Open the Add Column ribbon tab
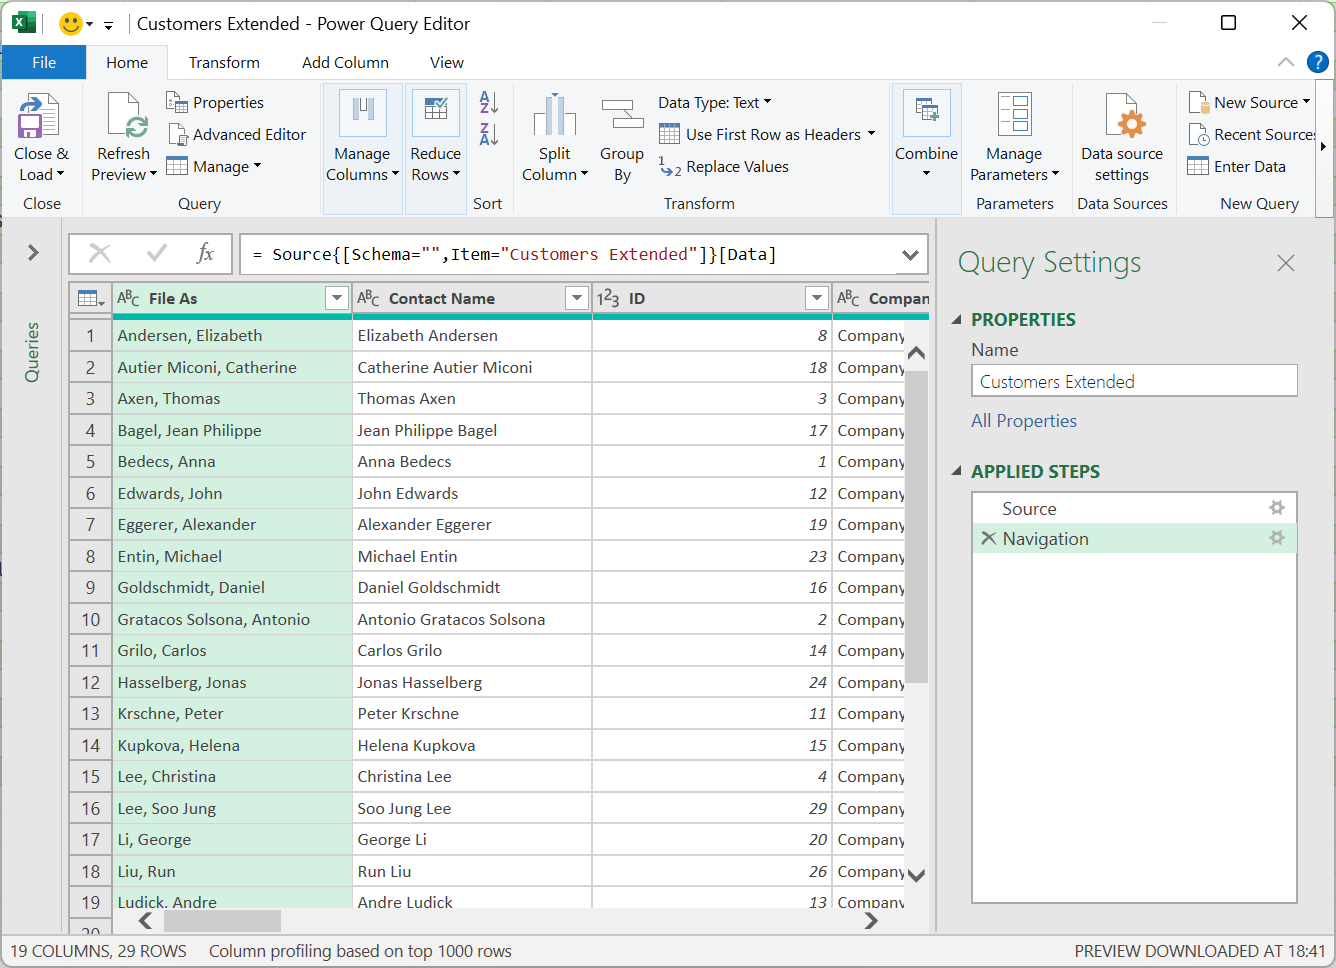The height and width of the screenshot is (968, 1336). click(345, 62)
